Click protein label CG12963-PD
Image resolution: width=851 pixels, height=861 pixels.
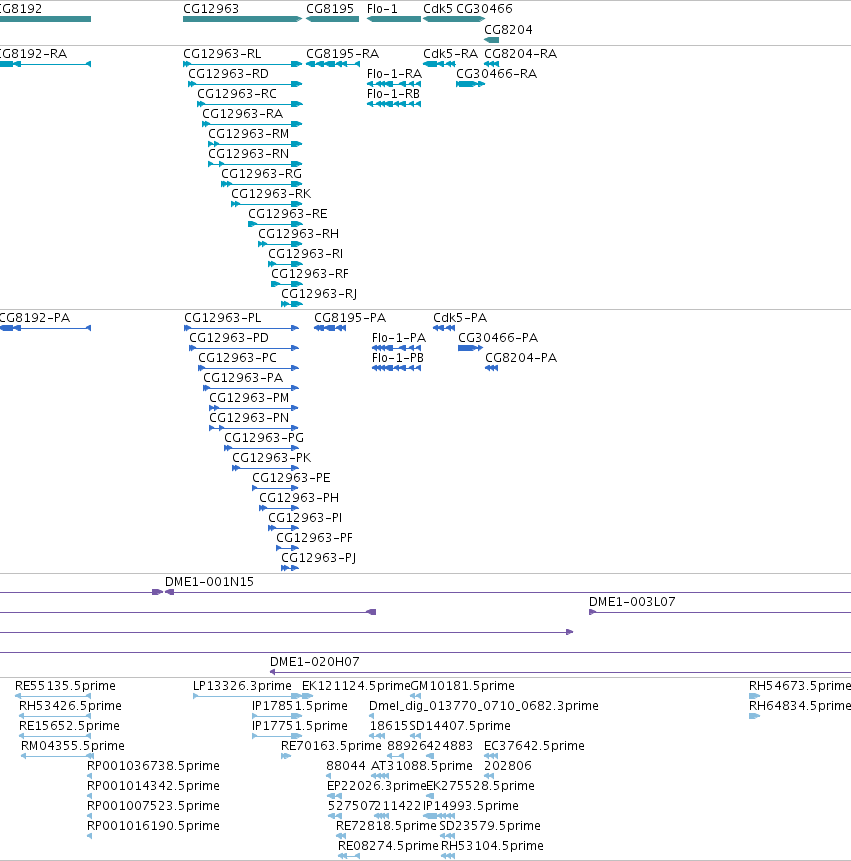(229, 338)
